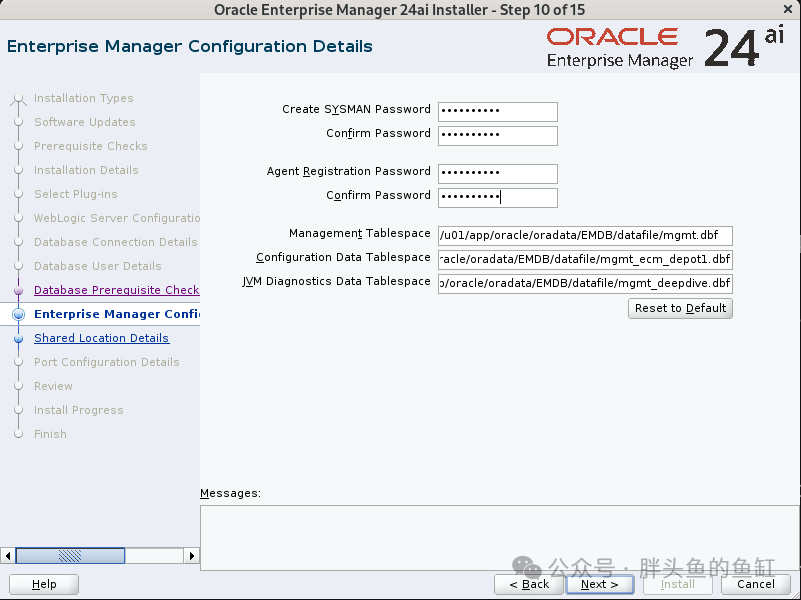This screenshot has height=600, width=801.
Task: Jump to Shared Location Details step
Action: tap(101, 338)
